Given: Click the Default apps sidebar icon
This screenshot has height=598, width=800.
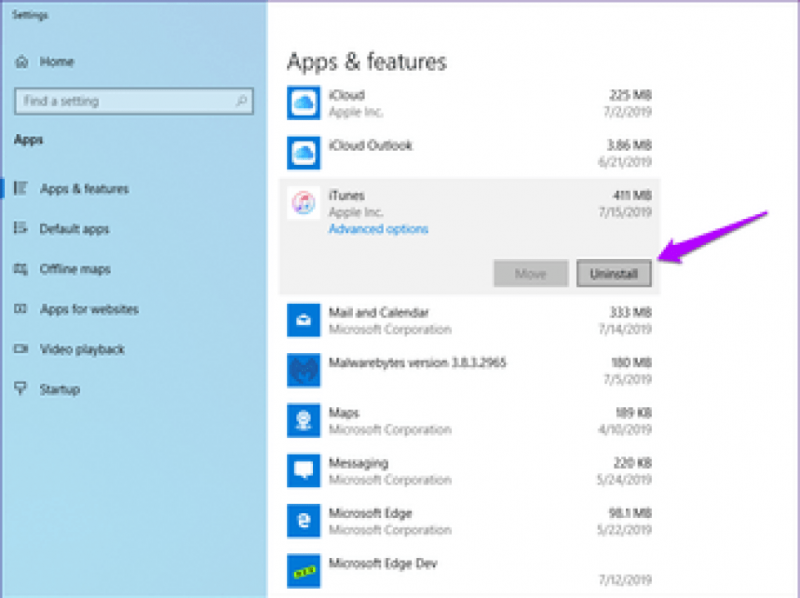Looking at the screenshot, I should pyautogui.click(x=20, y=228).
